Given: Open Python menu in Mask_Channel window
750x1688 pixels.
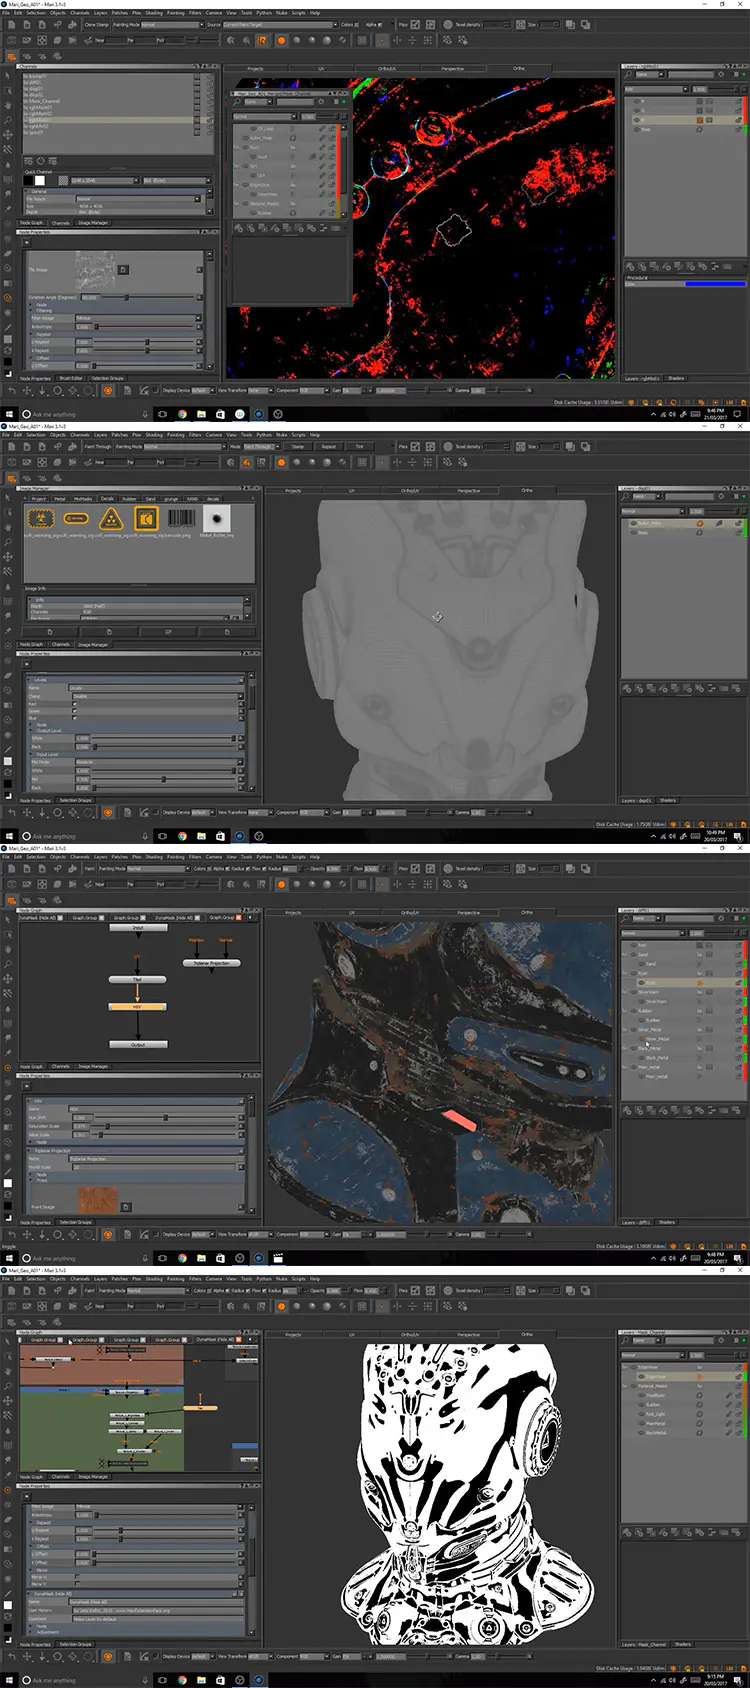Looking at the screenshot, I should [264, 1279].
